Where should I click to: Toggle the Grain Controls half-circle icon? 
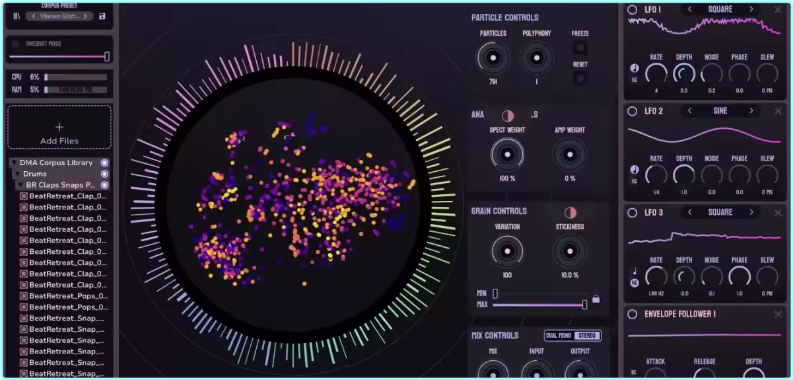(570, 212)
